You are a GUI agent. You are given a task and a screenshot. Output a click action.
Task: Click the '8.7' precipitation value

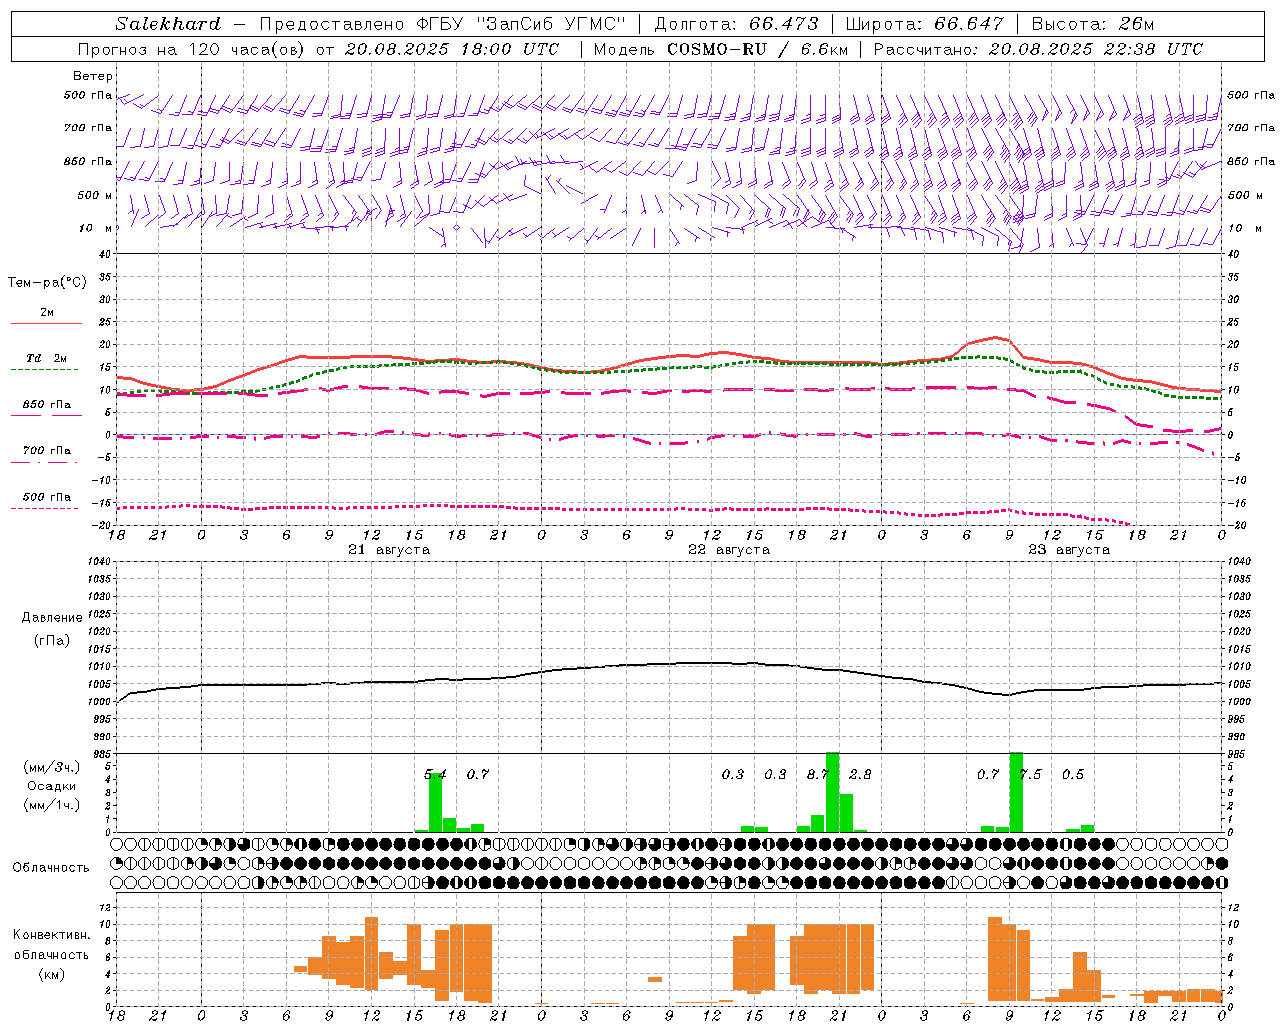click(x=818, y=774)
